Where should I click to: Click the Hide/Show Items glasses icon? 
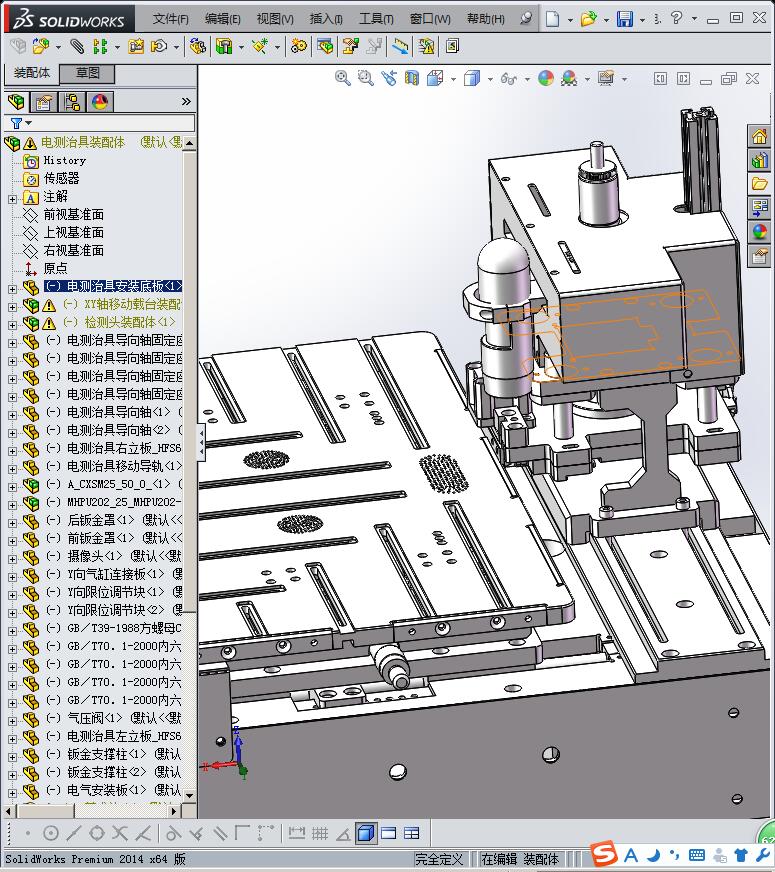coord(509,78)
